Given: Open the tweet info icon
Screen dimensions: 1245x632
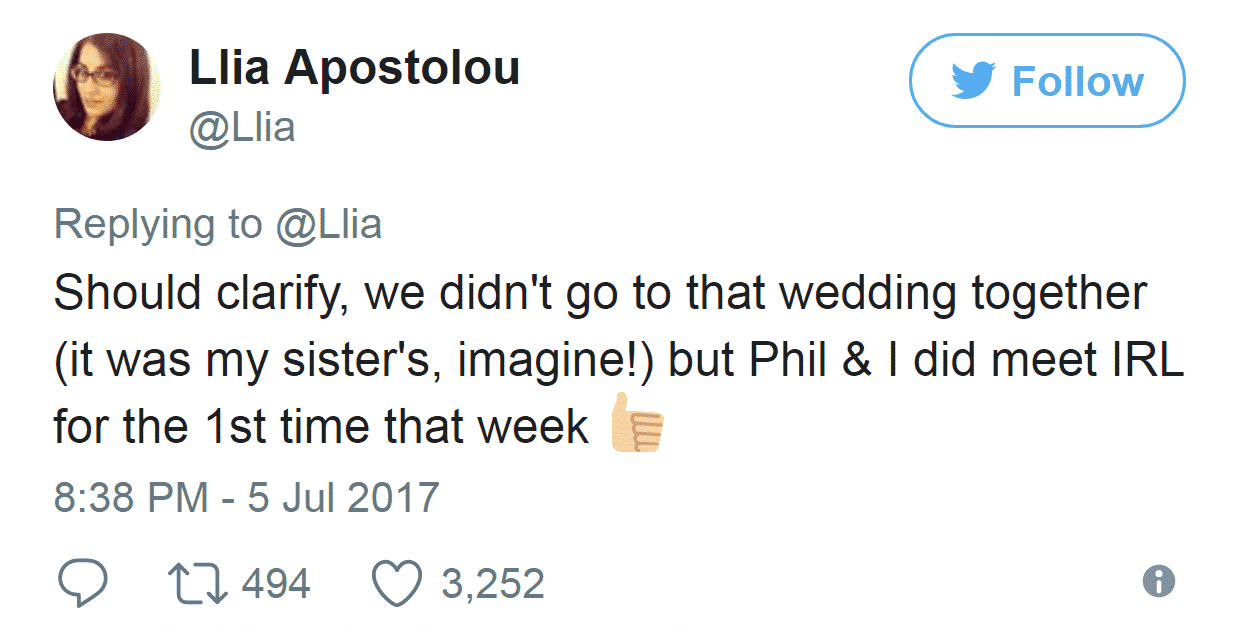Looking at the screenshot, I should (x=1159, y=581).
